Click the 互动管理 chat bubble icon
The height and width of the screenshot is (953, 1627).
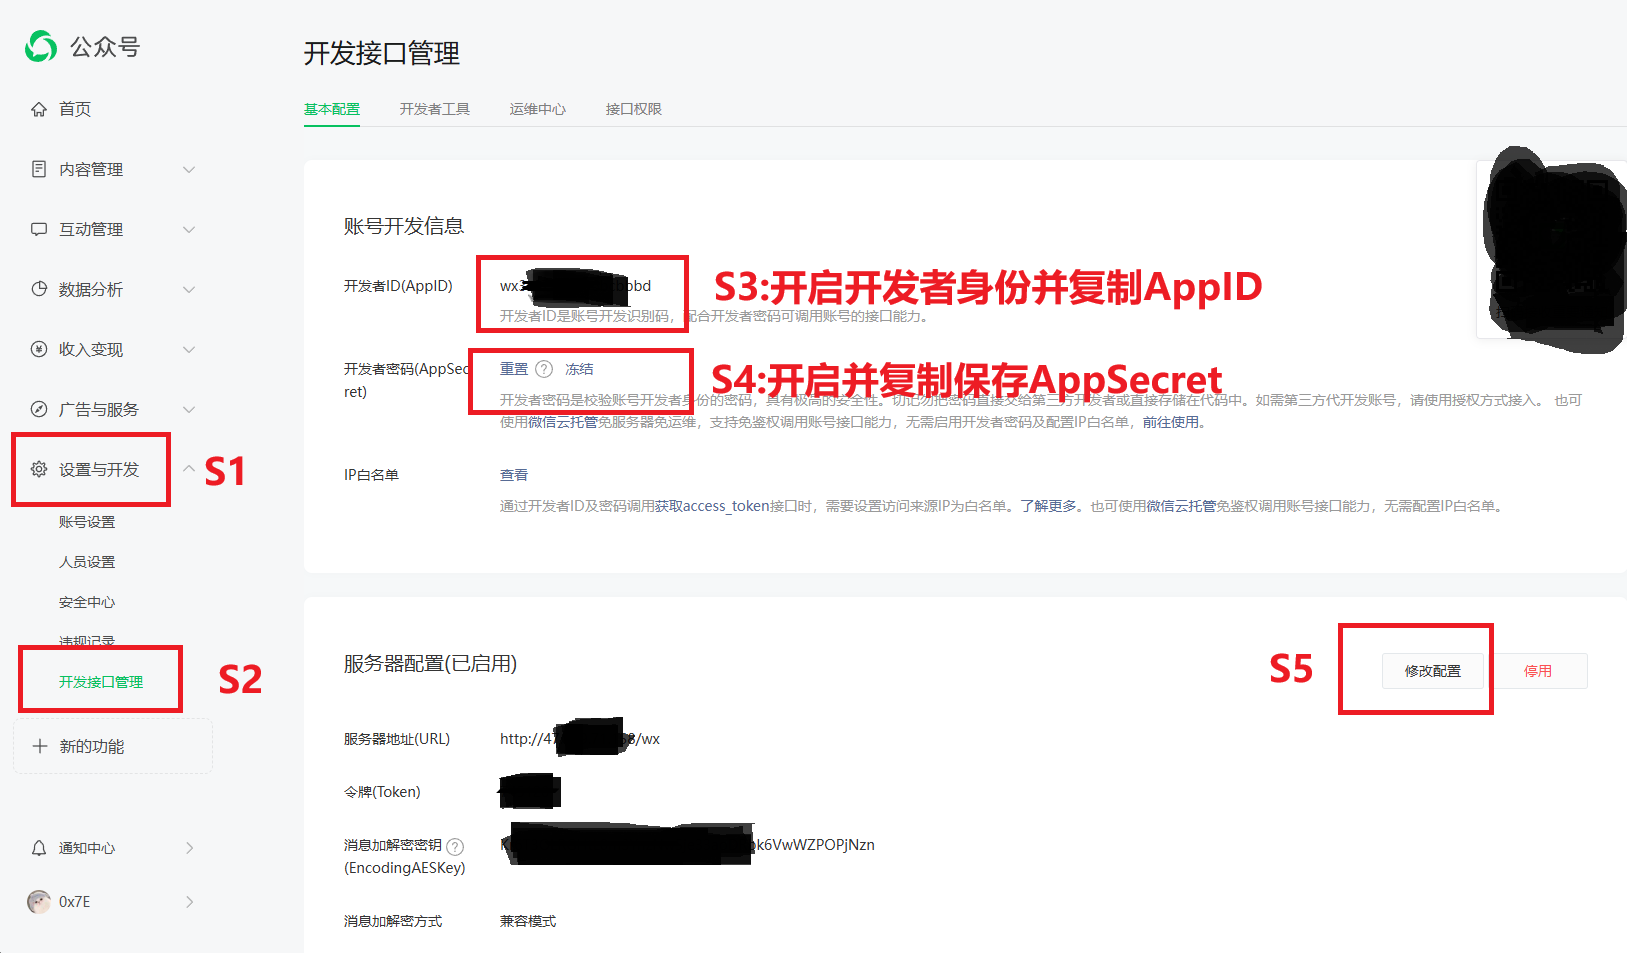point(39,229)
